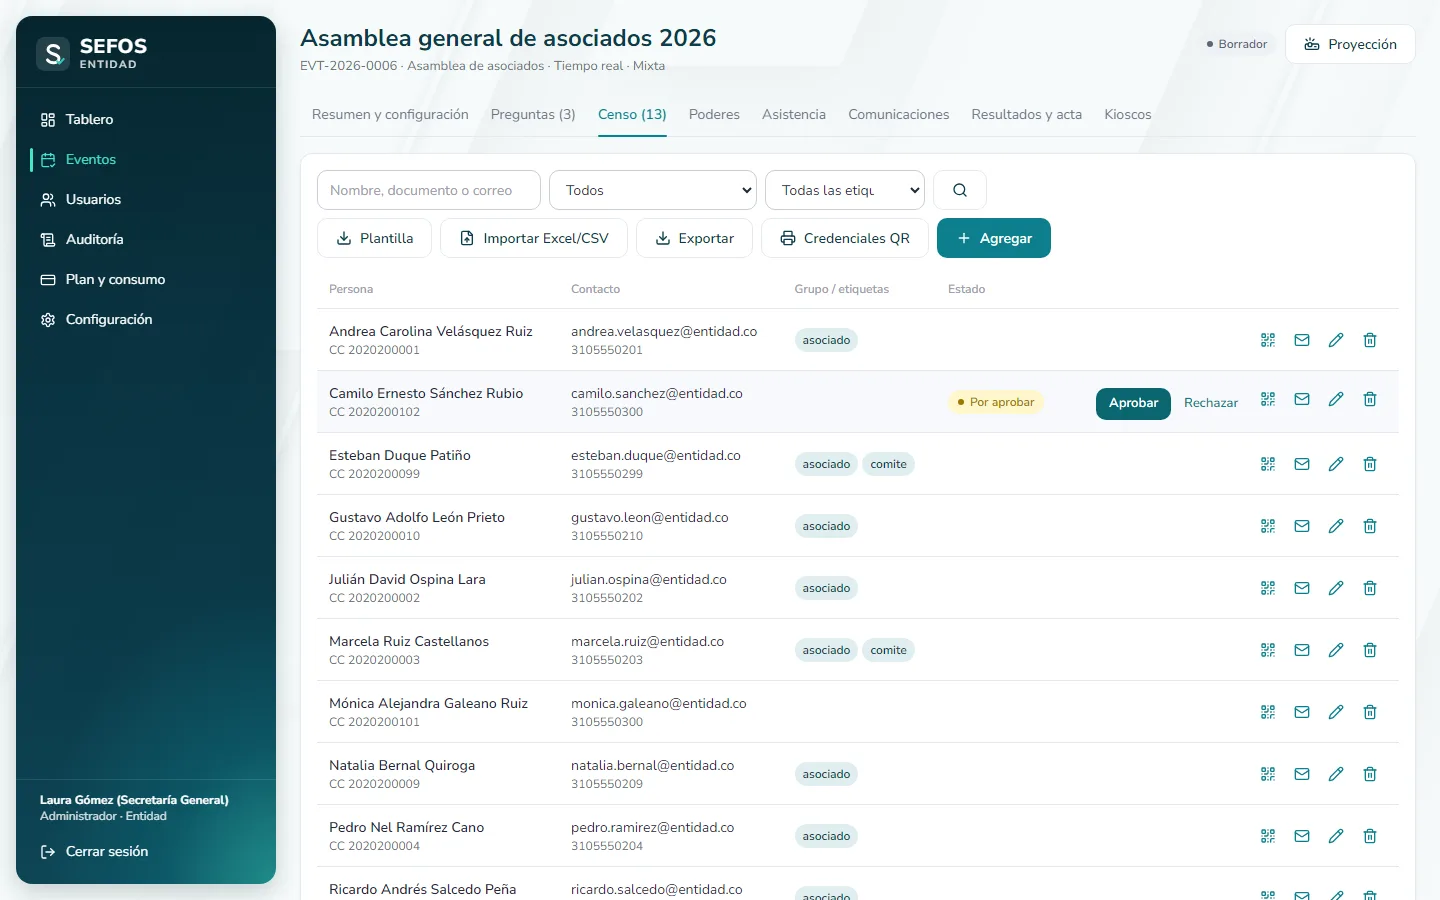
Task: Click the search magnifier button
Action: pyautogui.click(x=960, y=190)
